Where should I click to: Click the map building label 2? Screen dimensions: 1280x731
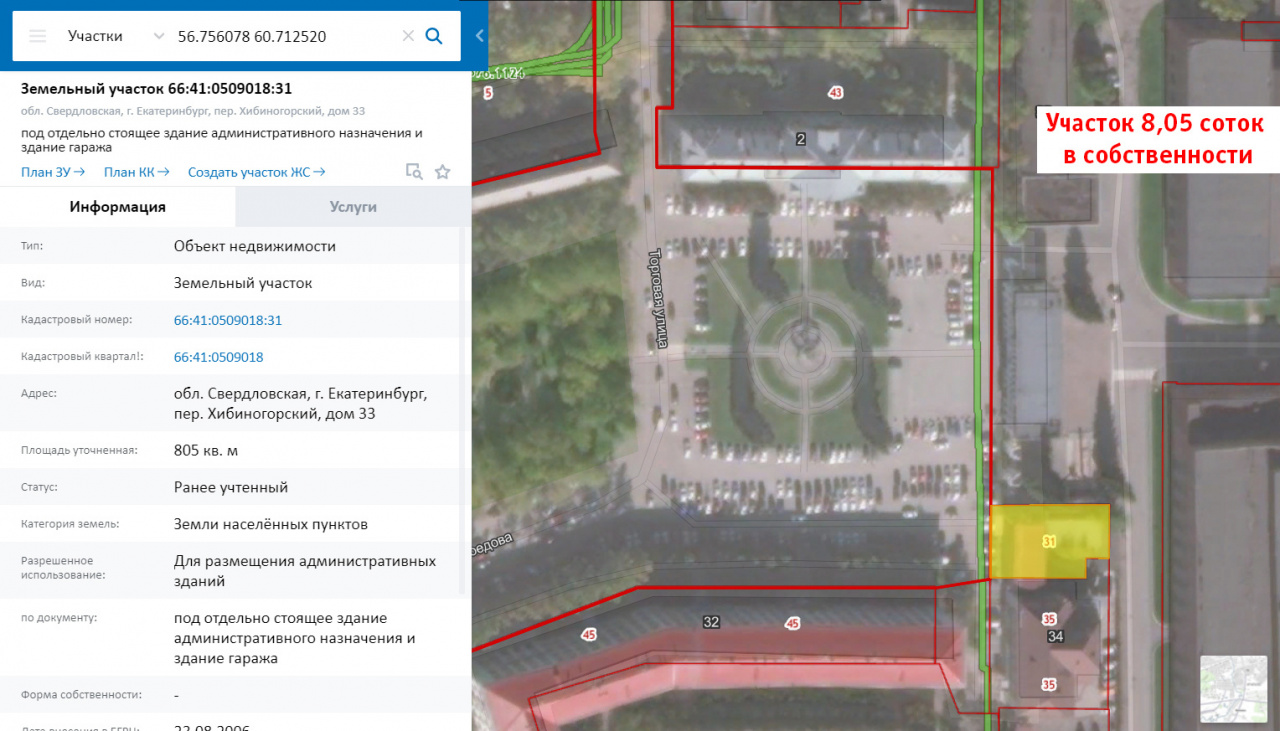click(801, 139)
